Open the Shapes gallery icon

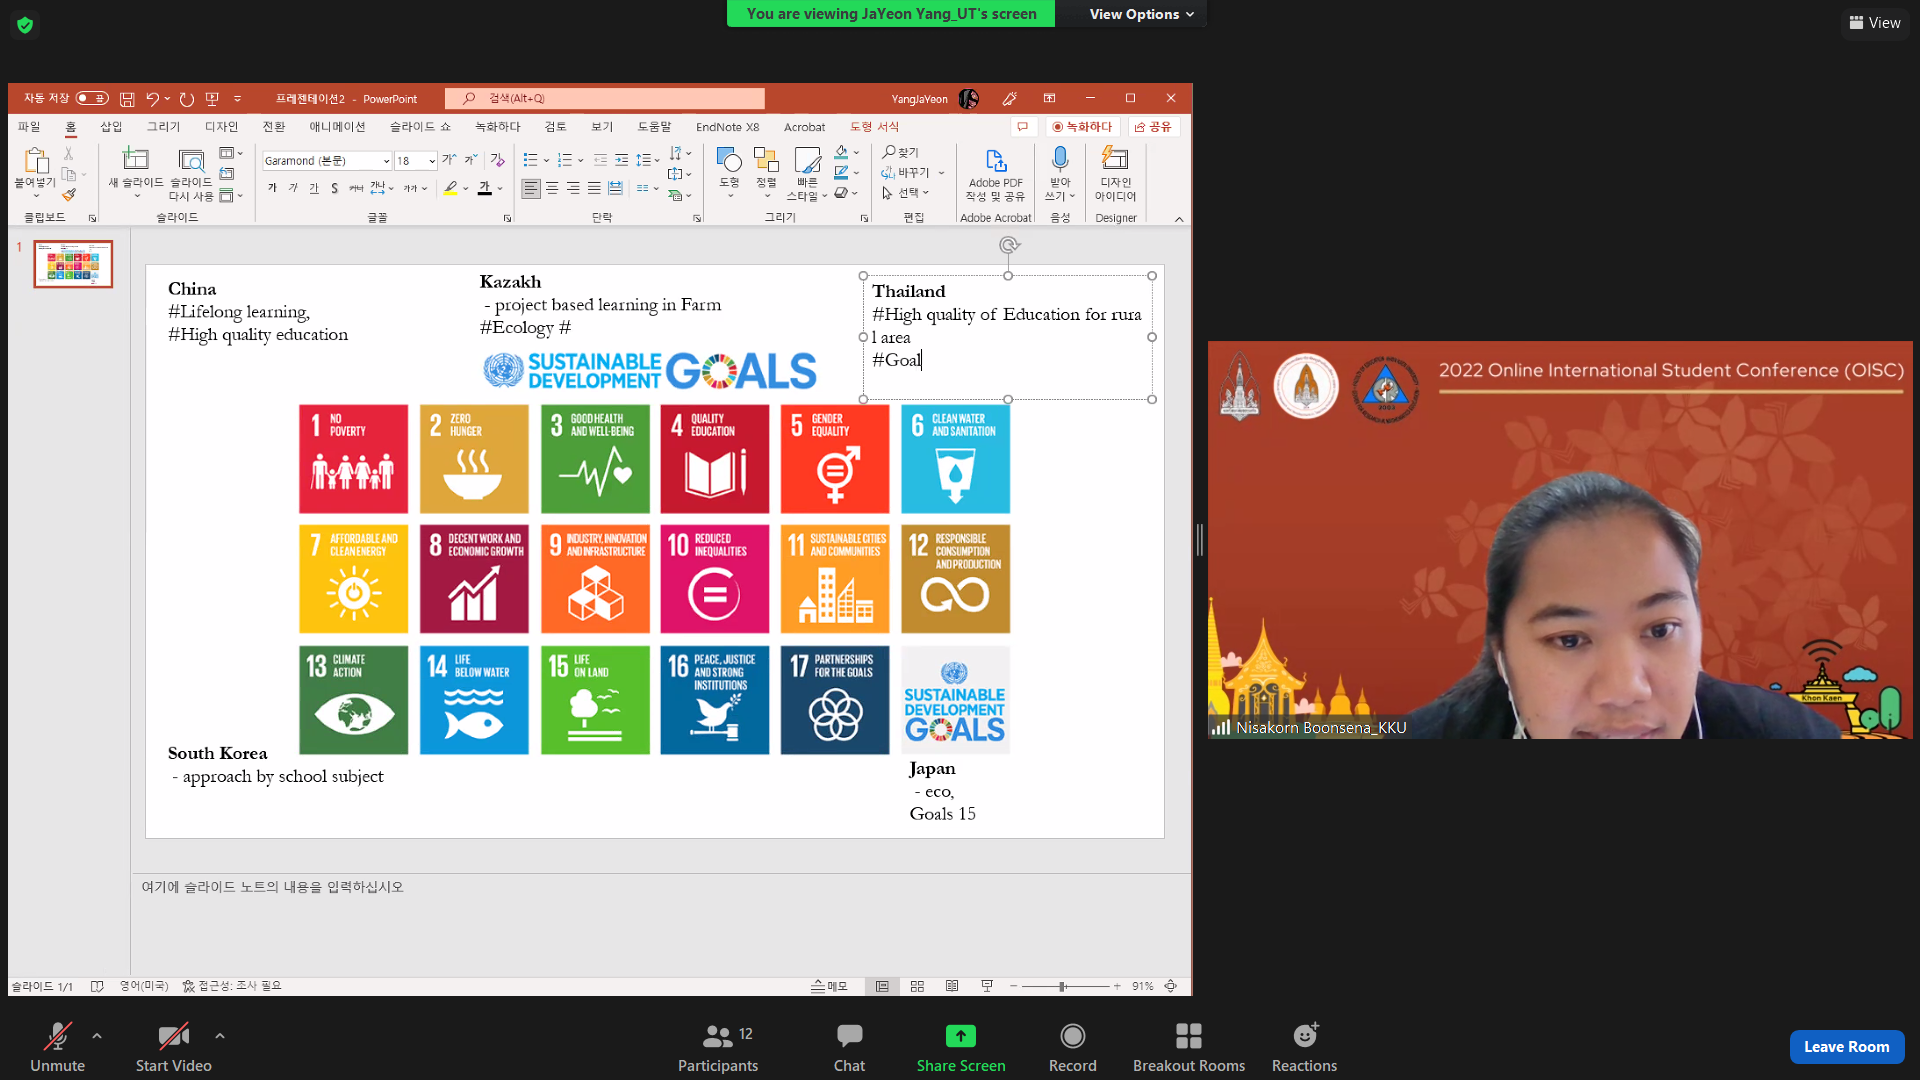(x=729, y=160)
